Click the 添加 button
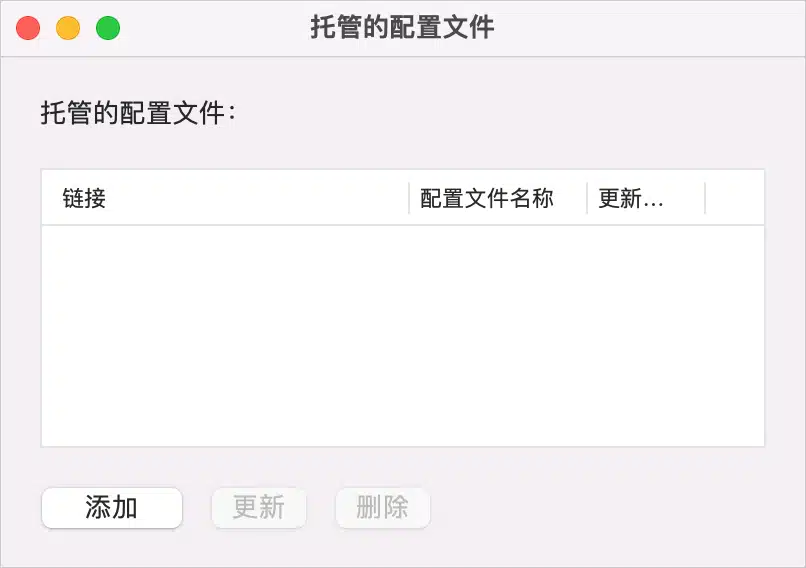806x568 pixels. (112, 508)
